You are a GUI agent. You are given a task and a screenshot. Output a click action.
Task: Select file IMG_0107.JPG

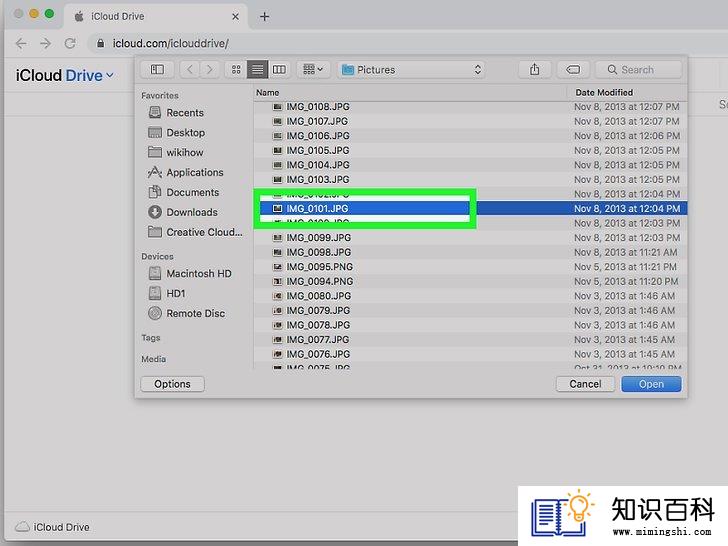[x=470, y=121]
